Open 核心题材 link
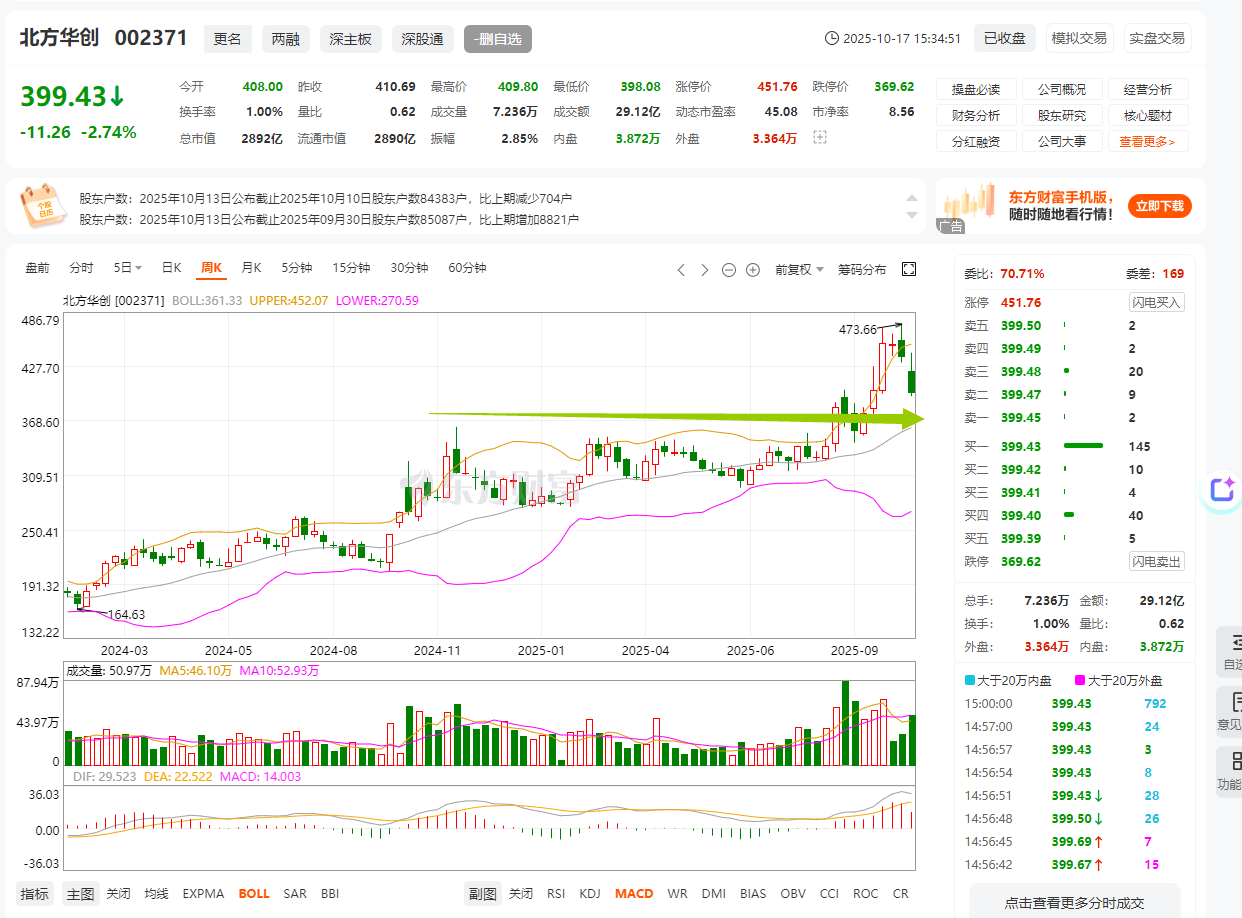 click(x=1148, y=115)
